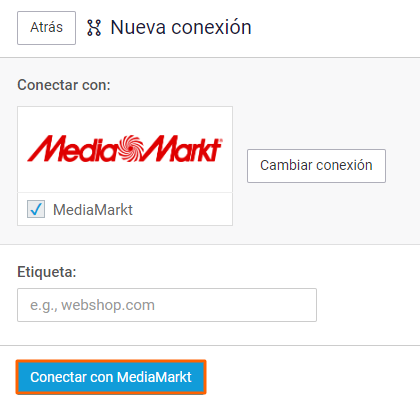Click the MediaMarkt logo image
Image resolution: width=420 pixels, height=403 pixels.
(125, 149)
